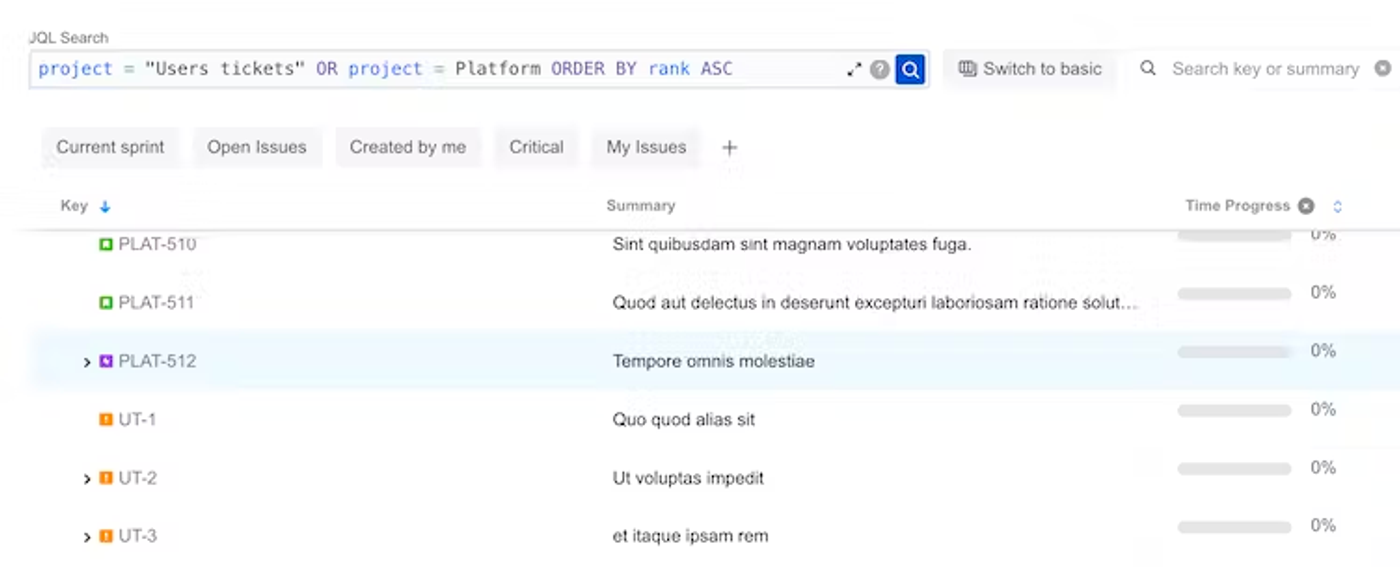This screenshot has width=1400, height=568.
Task: Clear the search key or summary field
Action: pyautogui.click(x=1382, y=69)
